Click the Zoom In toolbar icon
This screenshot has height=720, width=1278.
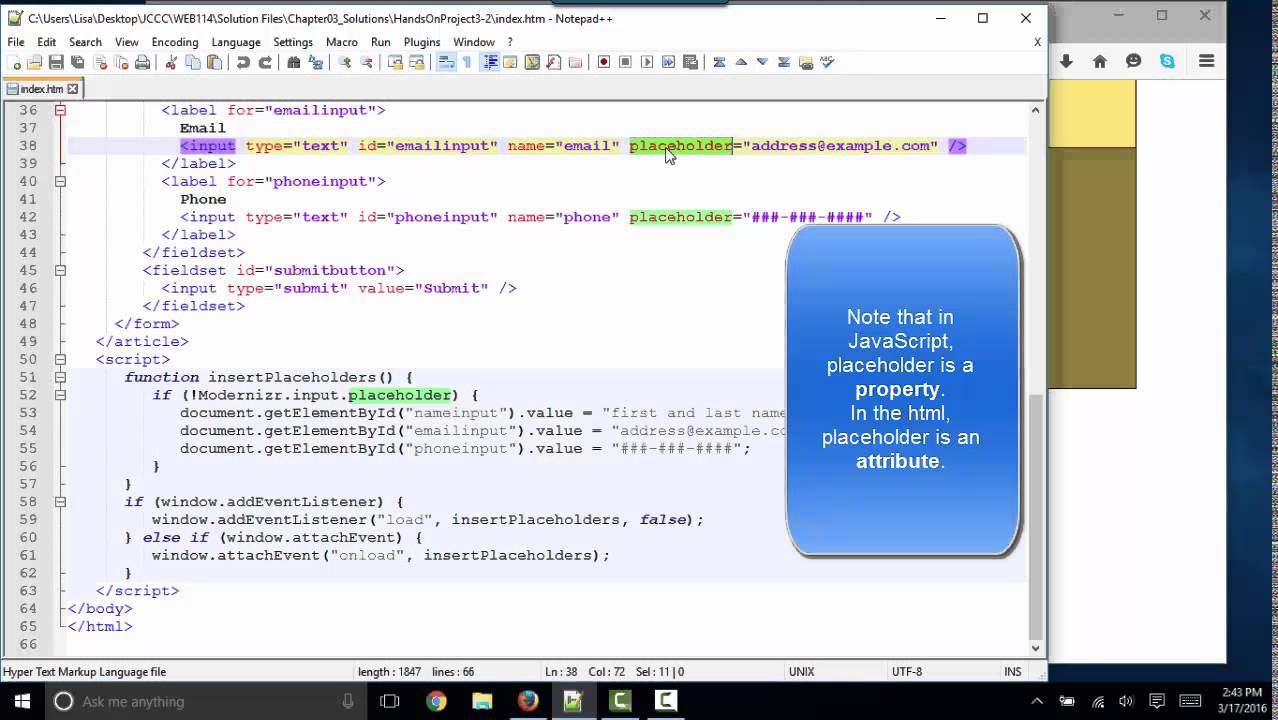344,62
